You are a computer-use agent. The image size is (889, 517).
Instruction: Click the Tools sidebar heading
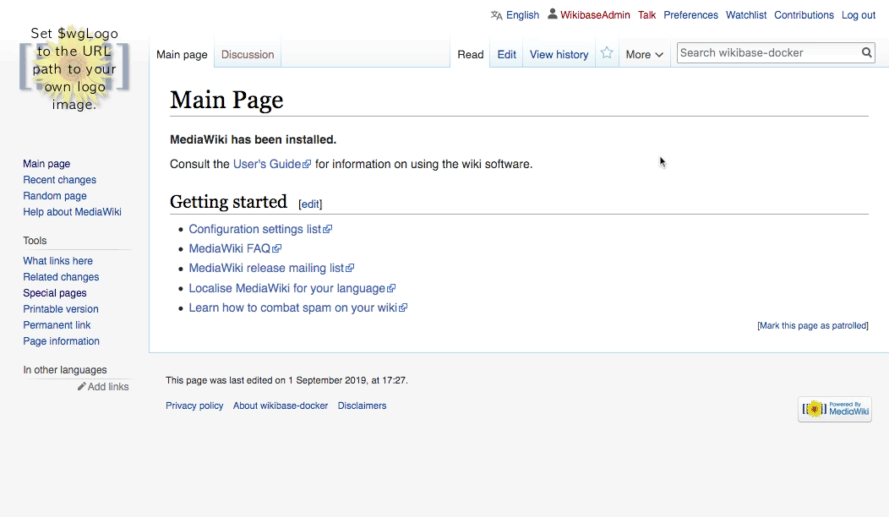[x=35, y=240]
